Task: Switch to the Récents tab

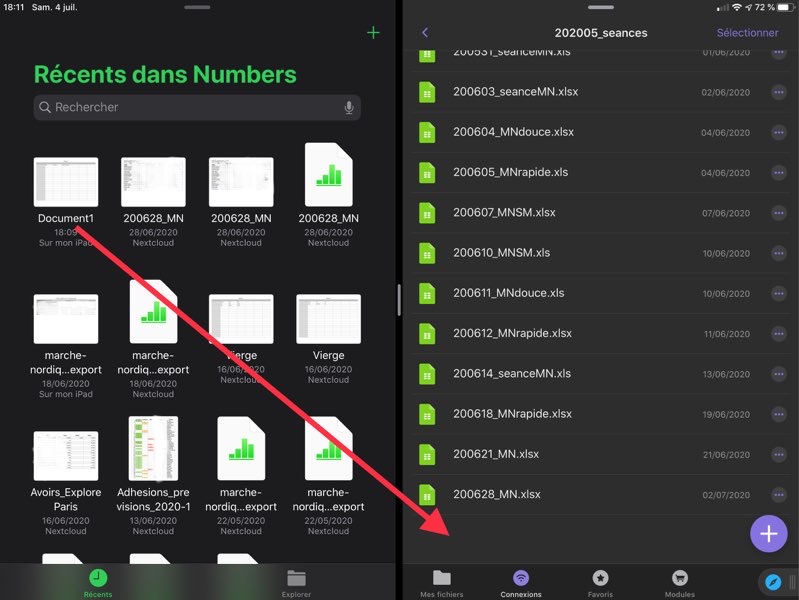Action: 98,583
